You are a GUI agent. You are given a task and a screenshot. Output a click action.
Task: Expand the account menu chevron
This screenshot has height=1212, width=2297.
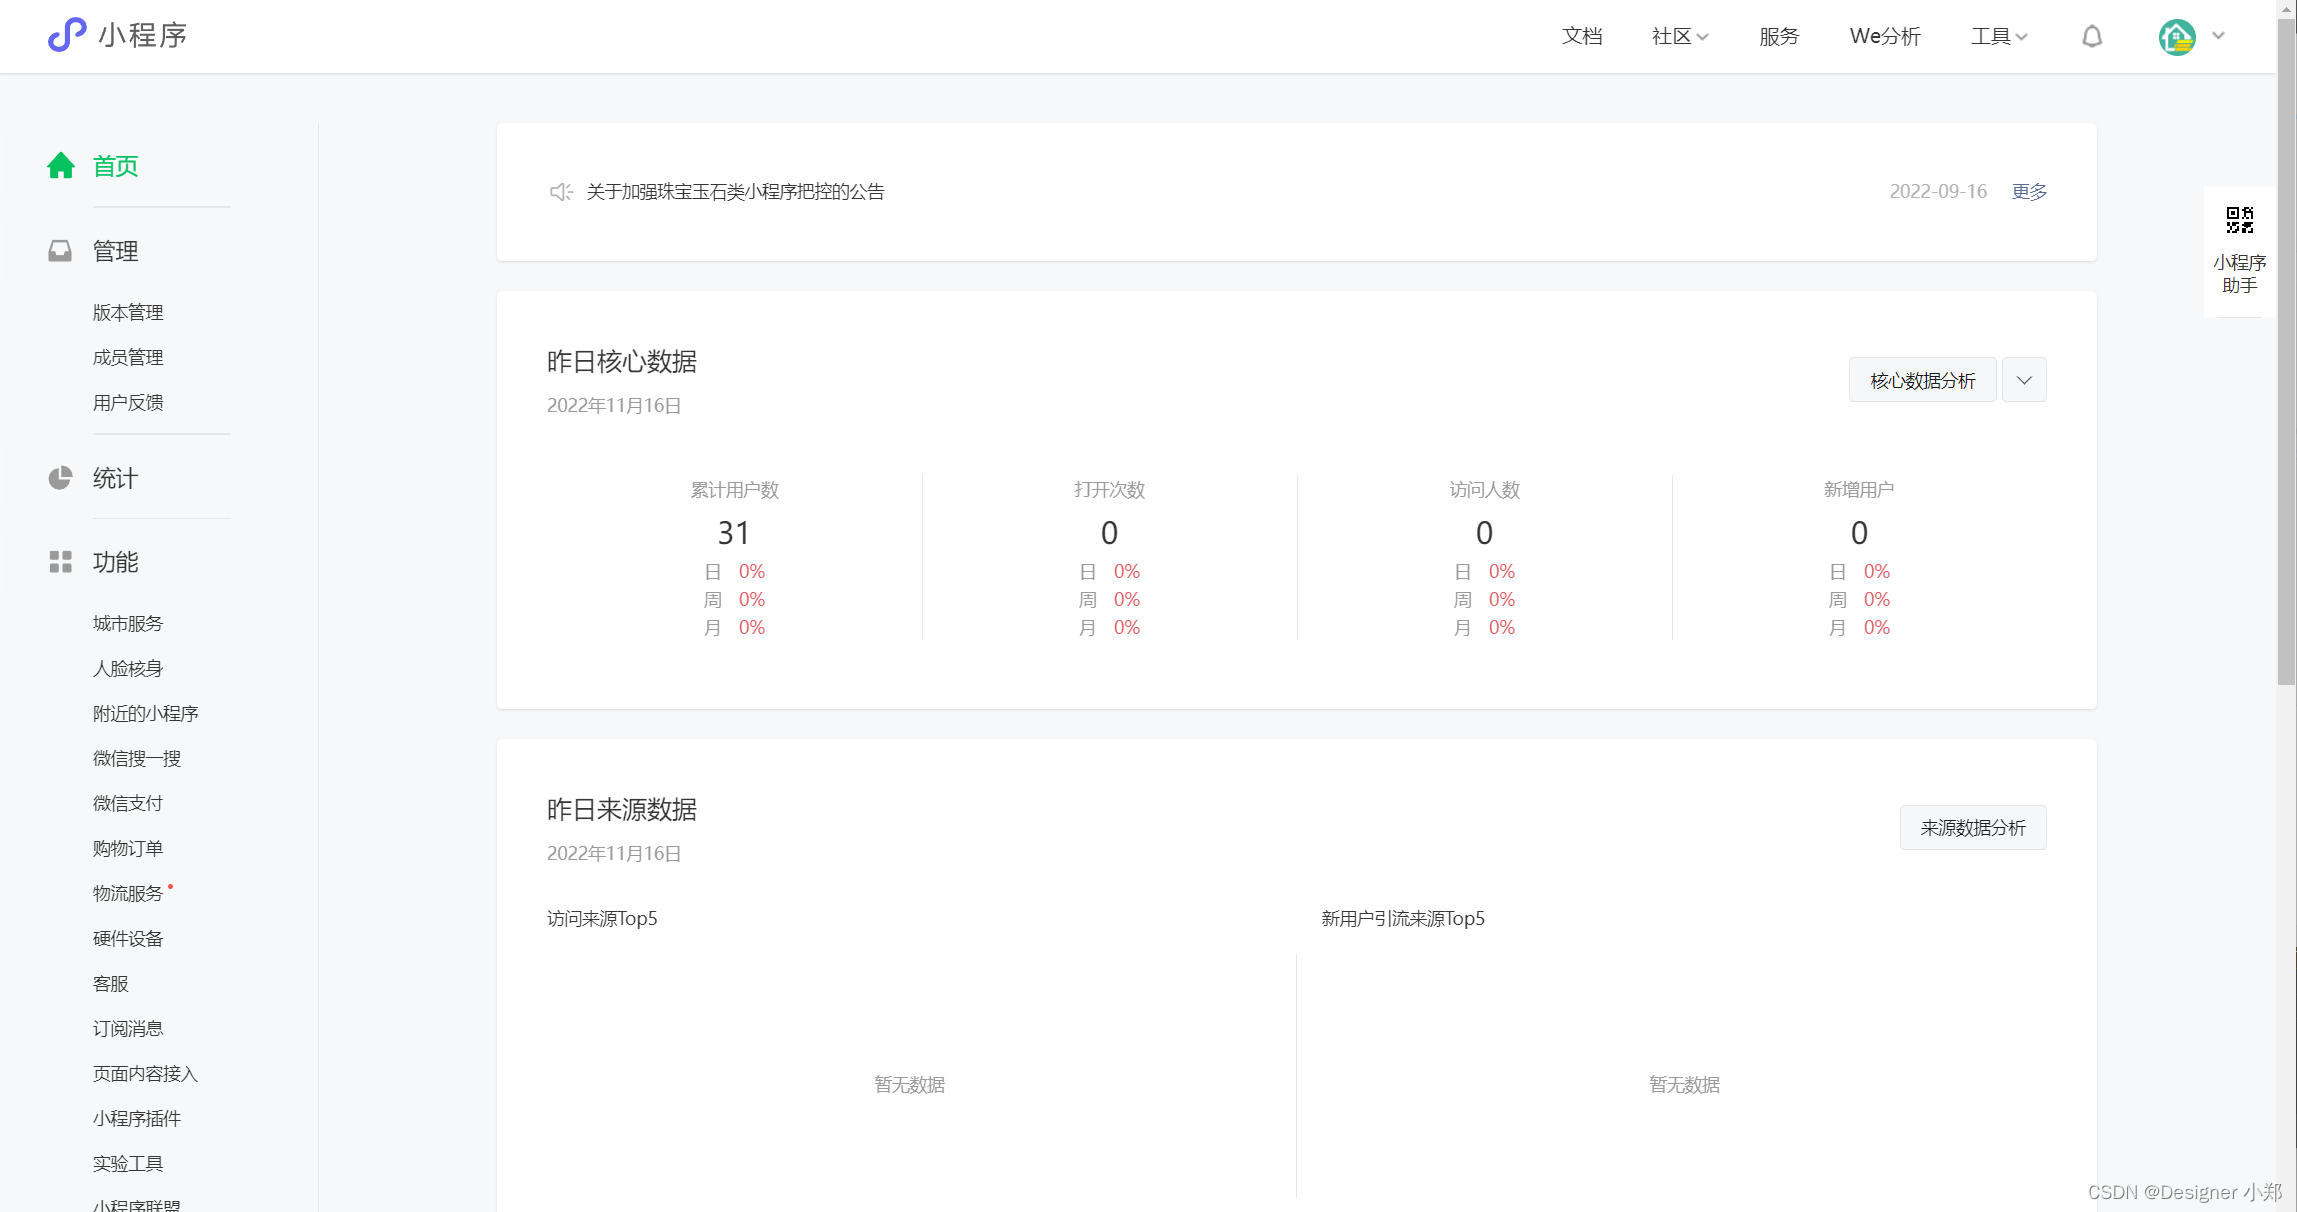pyautogui.click(x=2218, y=36)
